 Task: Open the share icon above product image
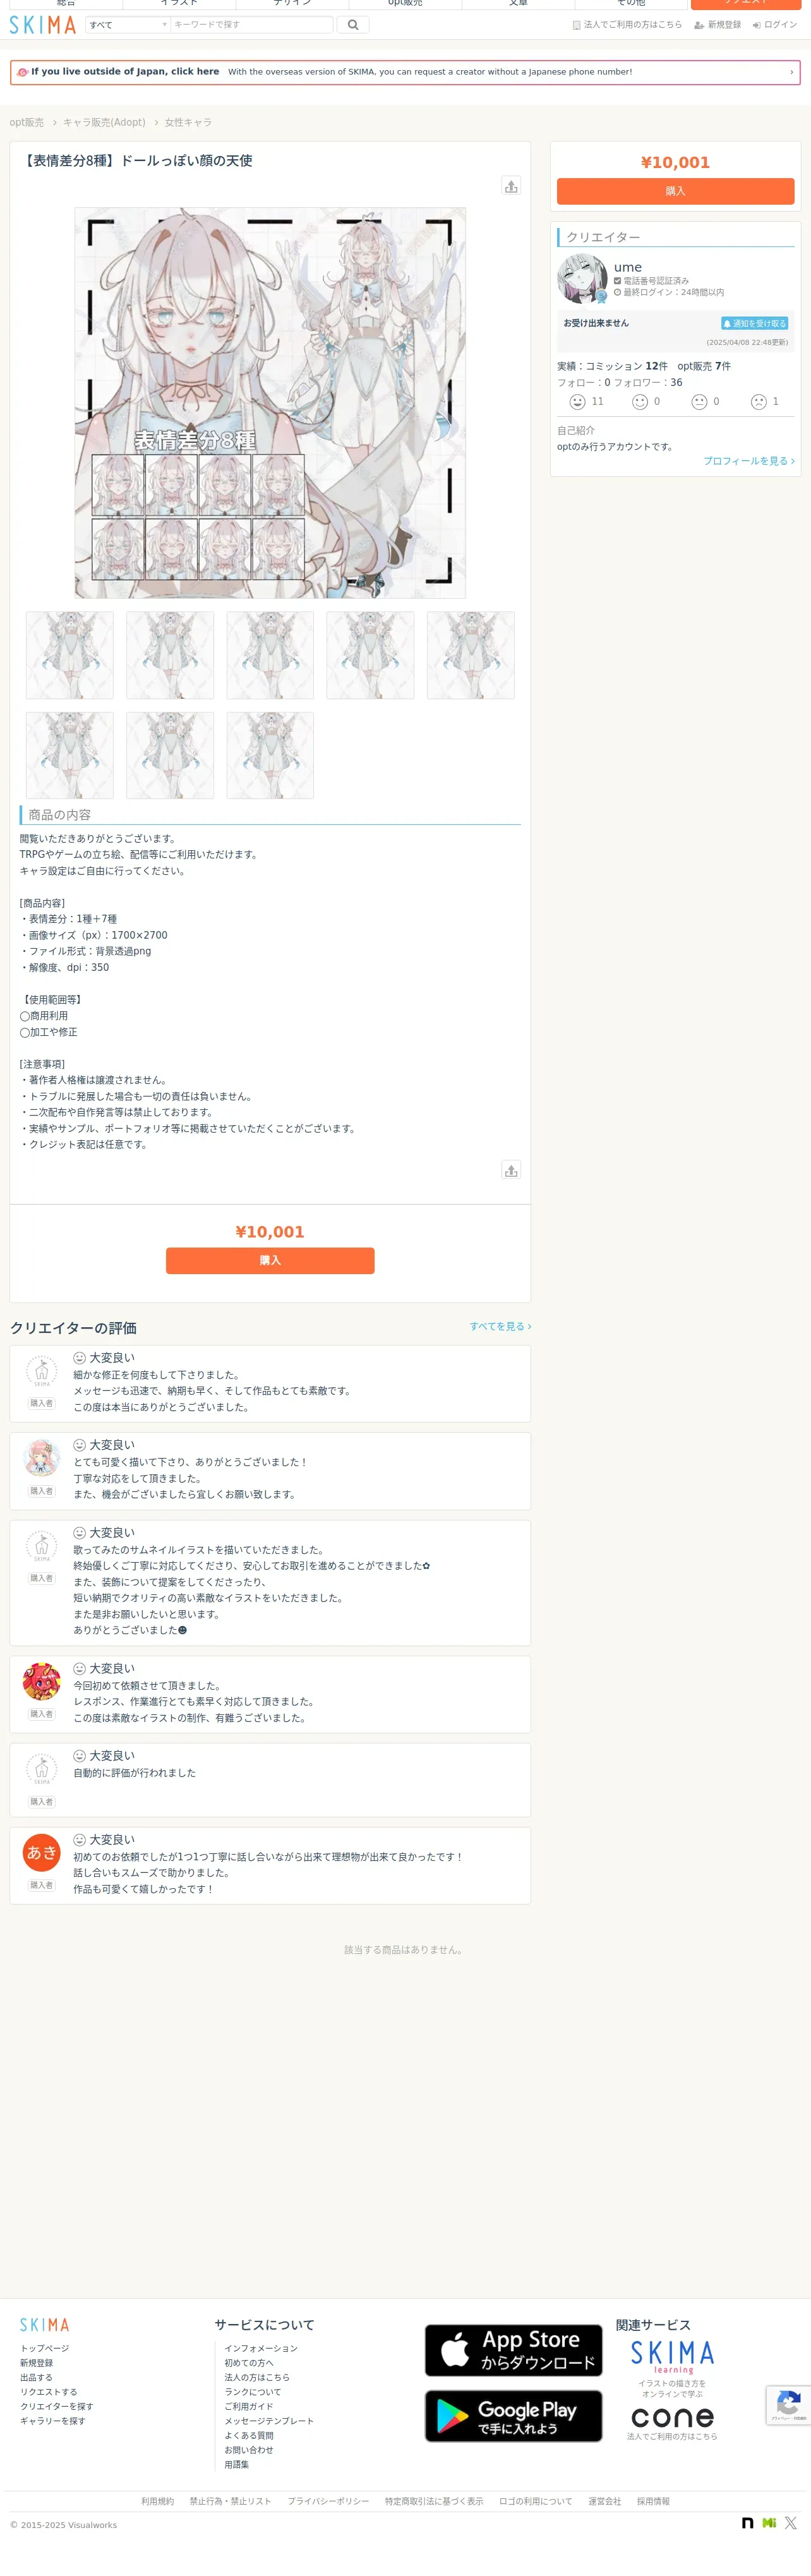pos(511,186)
